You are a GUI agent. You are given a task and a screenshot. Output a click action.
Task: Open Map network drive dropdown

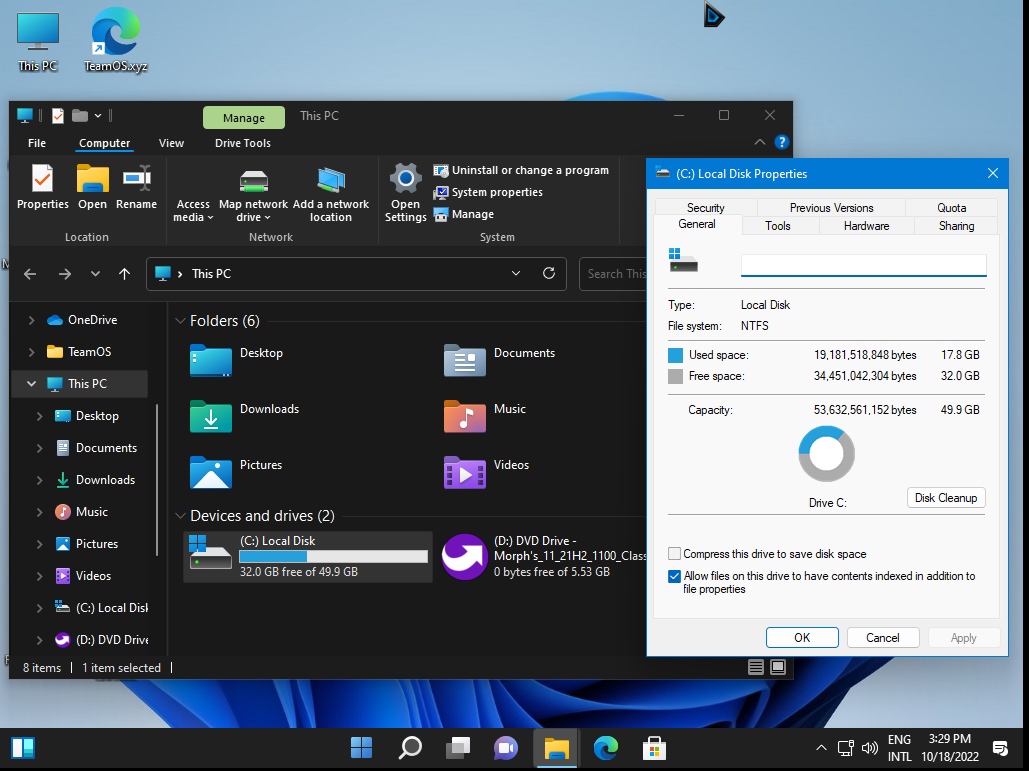tap(254, 217)
